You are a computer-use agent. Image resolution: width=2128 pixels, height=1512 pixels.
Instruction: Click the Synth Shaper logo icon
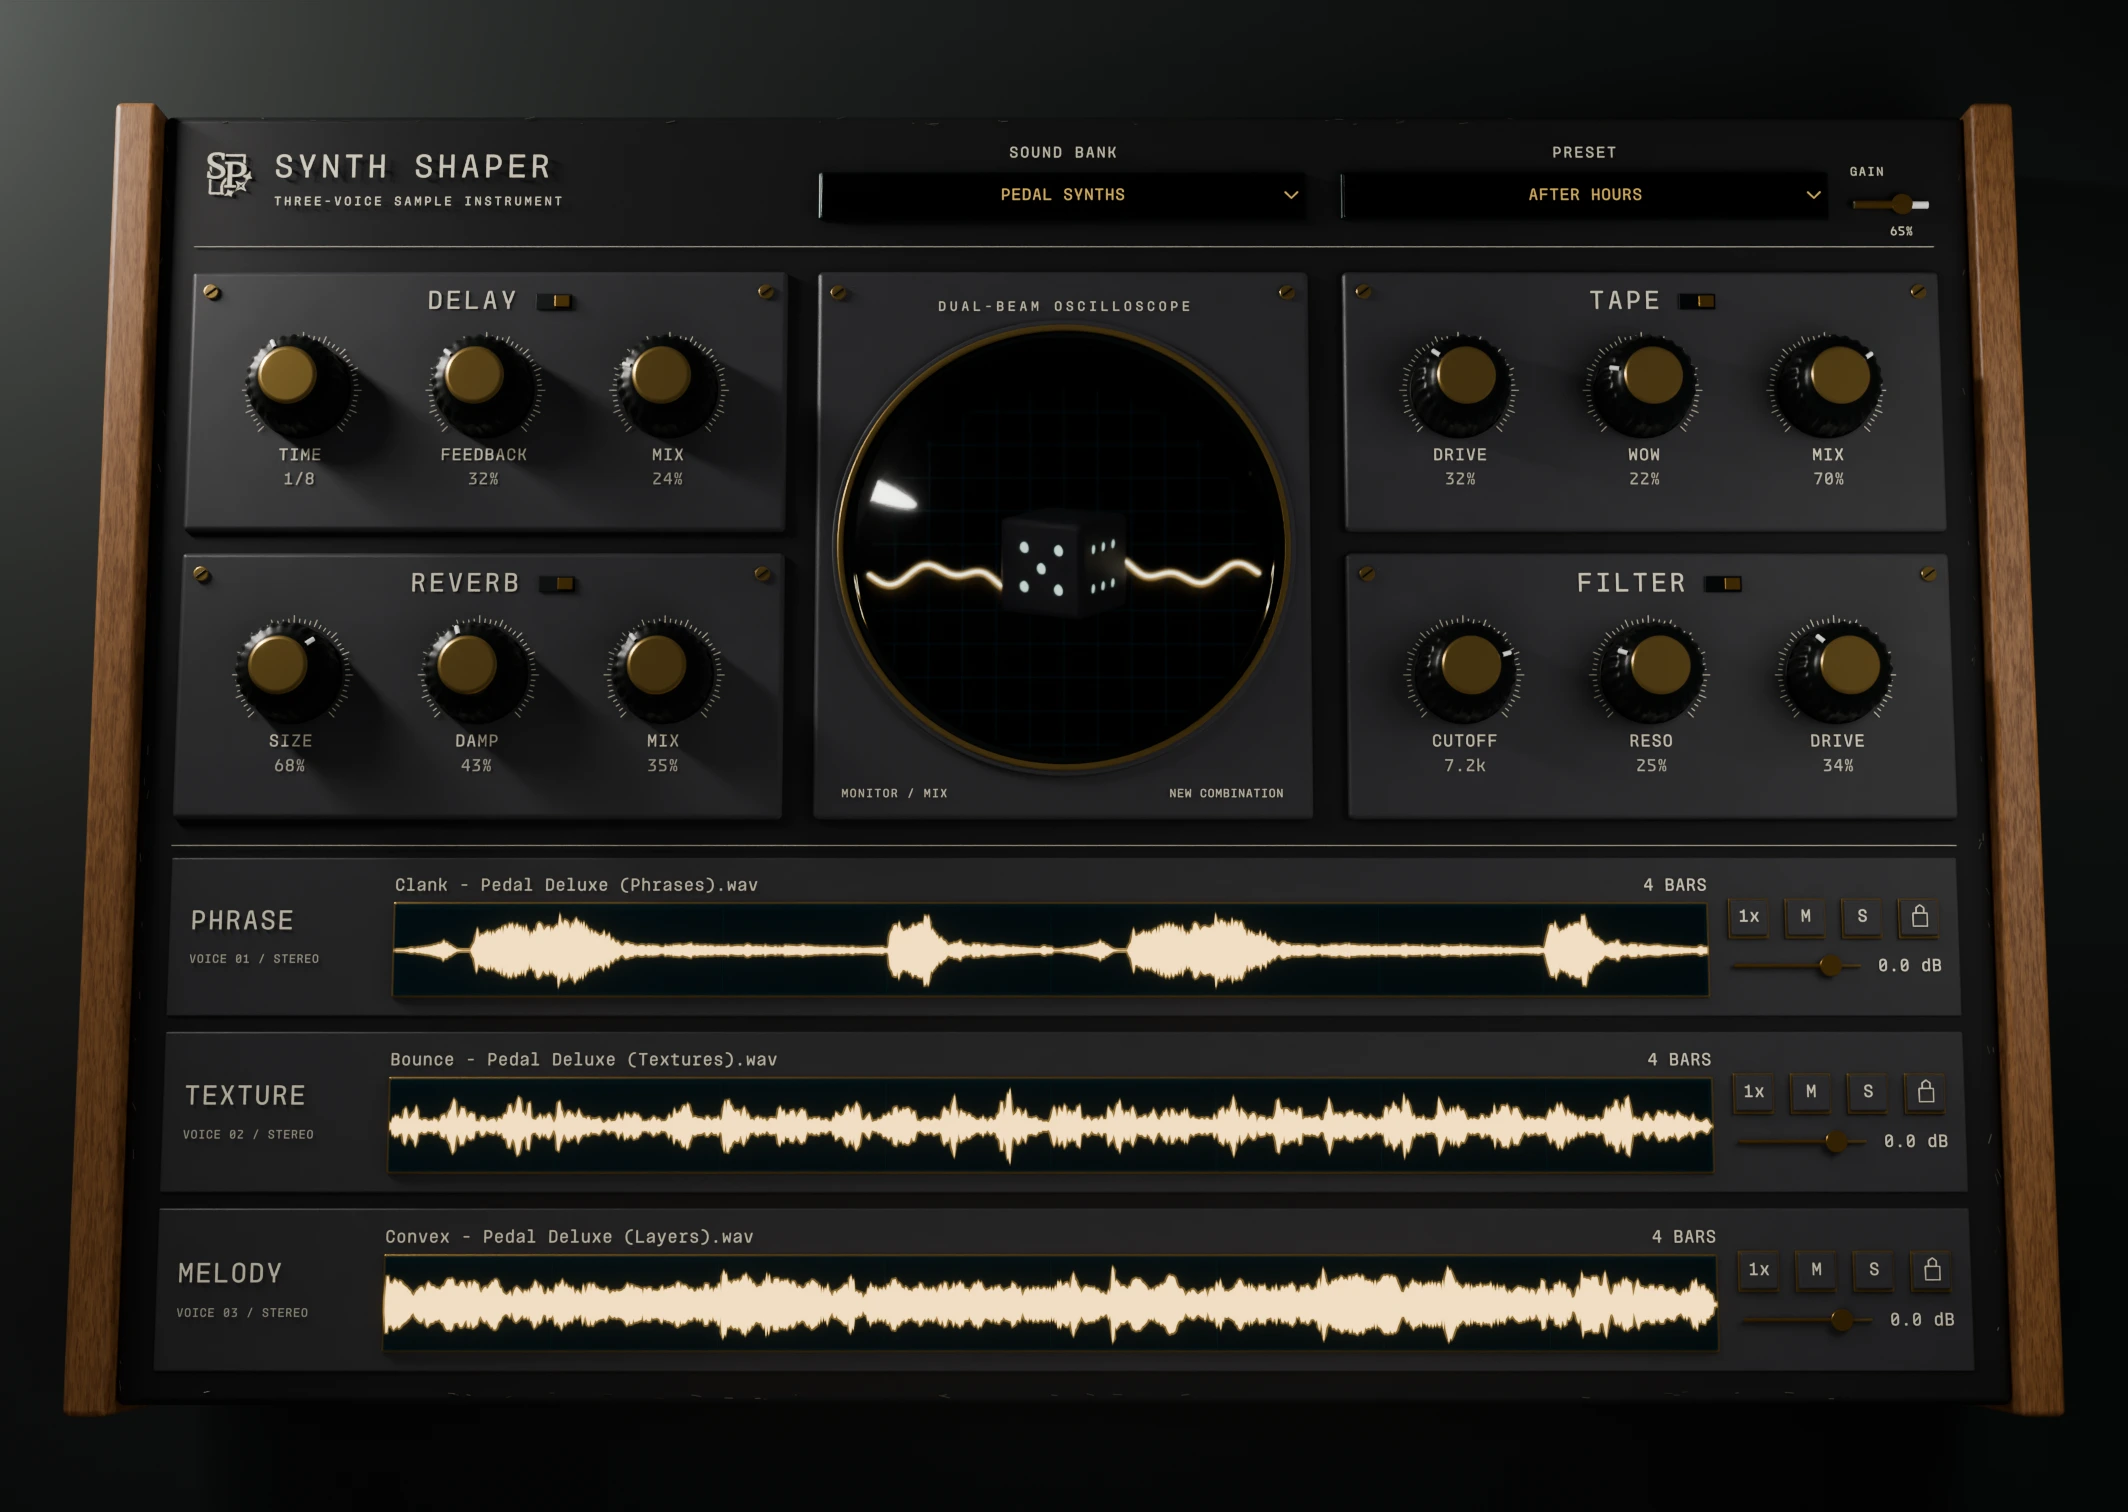pyautogui.click(x=229, y=175)
